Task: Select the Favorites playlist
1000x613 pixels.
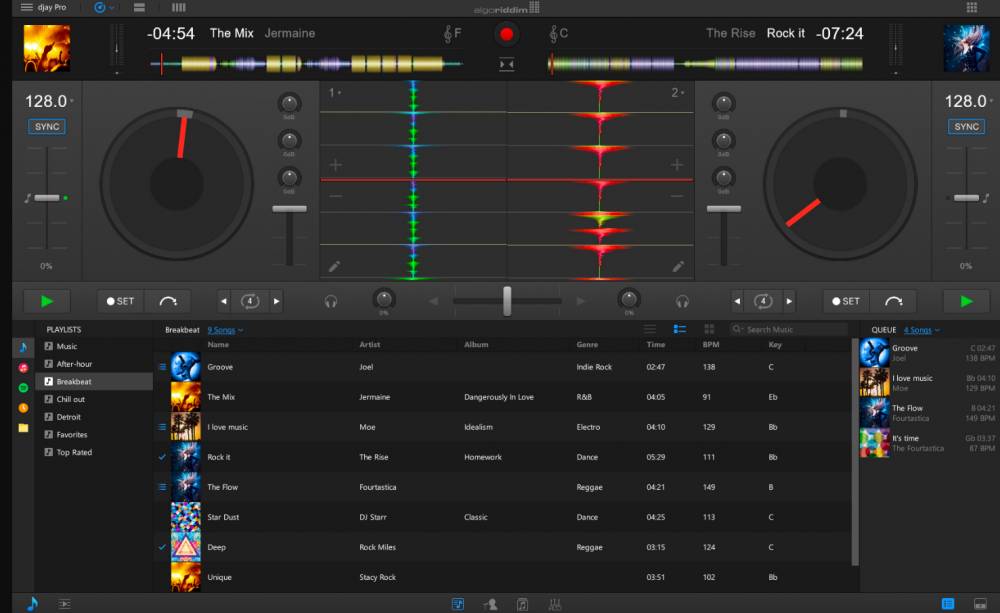Action: (72, 435)
